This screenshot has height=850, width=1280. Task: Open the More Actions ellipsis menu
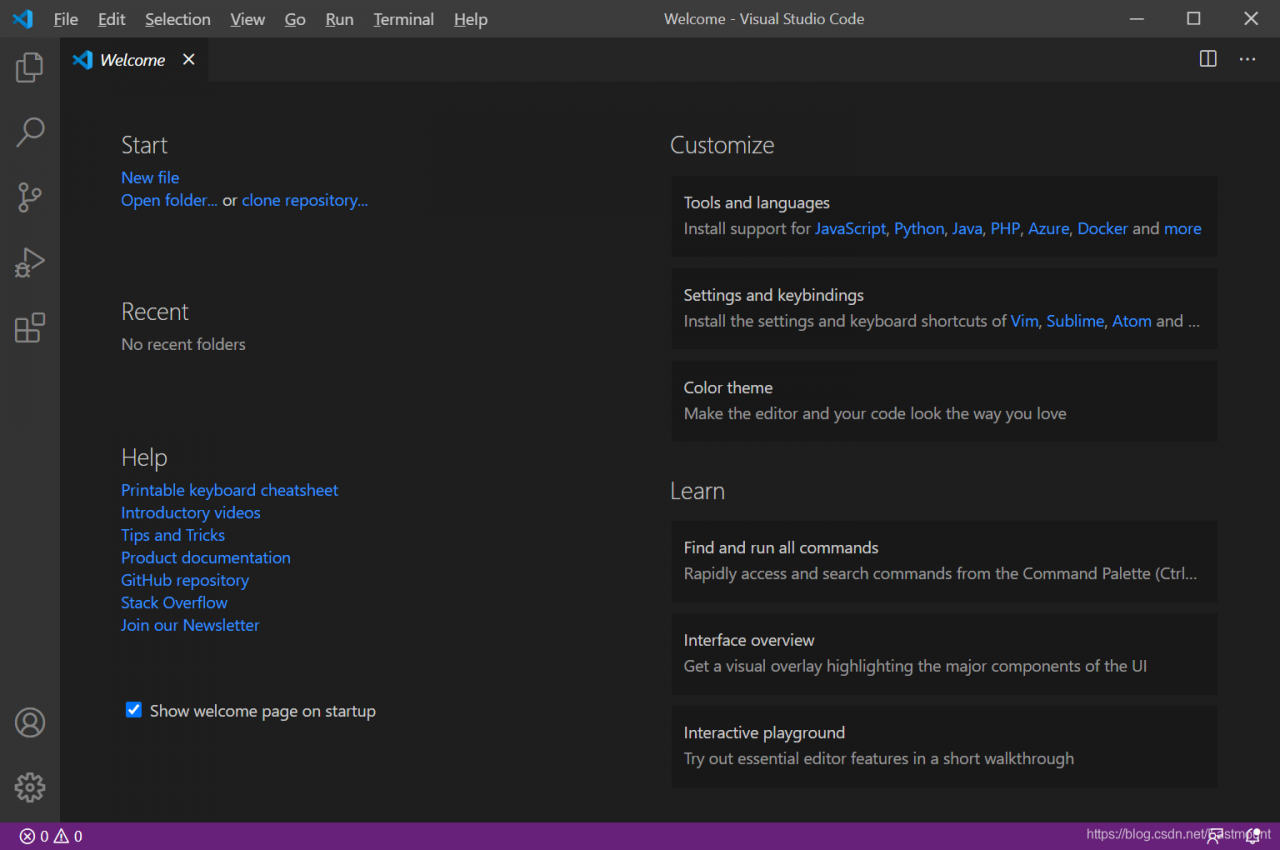coord(1247,59)
